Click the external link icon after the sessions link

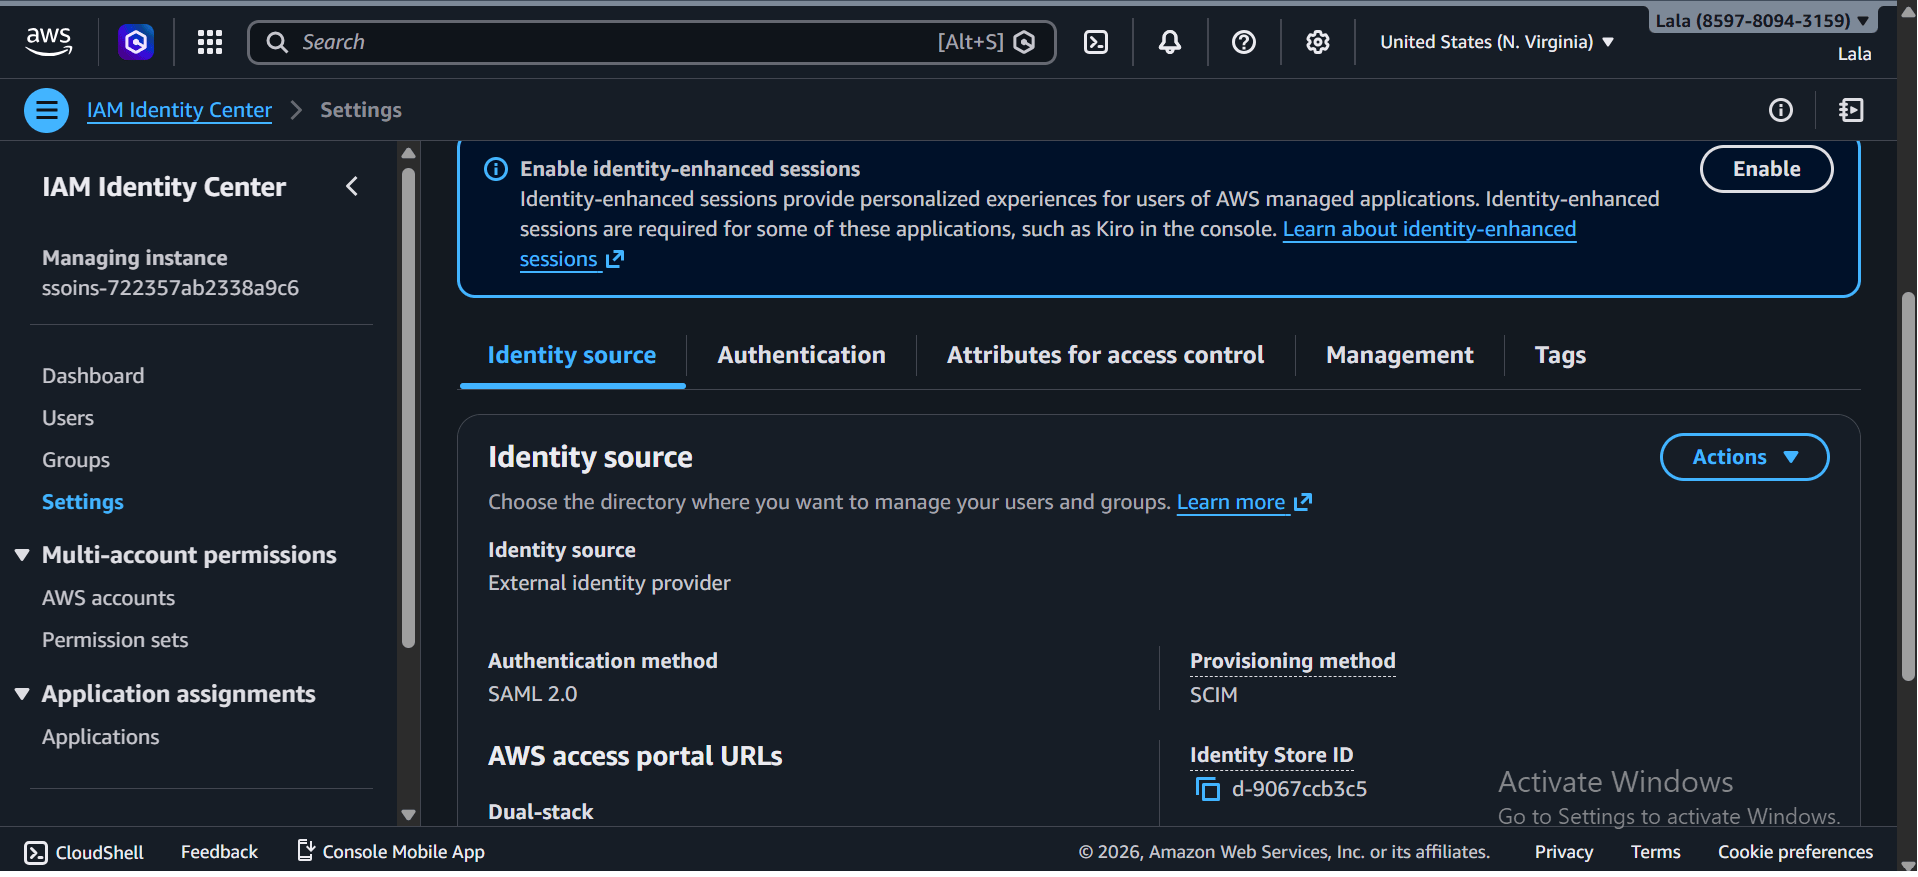615,259
